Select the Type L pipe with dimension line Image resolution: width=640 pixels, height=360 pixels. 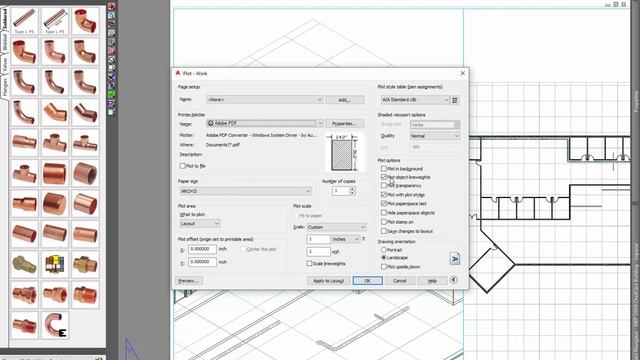[x=55, y=20]
